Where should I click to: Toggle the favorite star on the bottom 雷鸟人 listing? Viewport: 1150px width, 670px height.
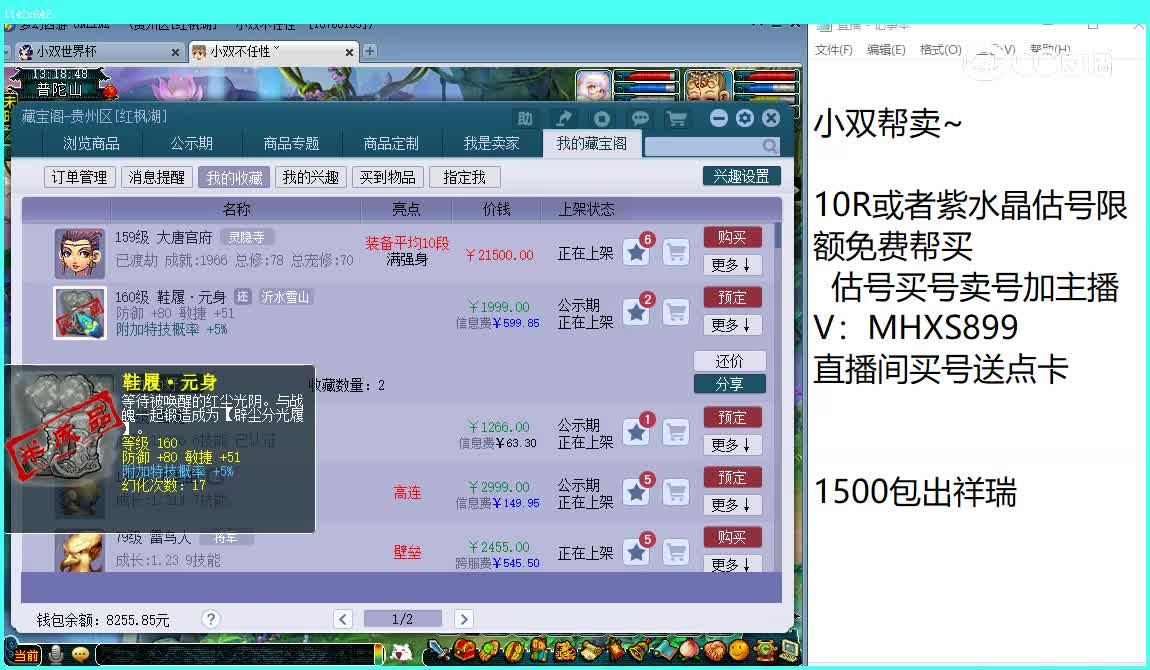click(x=636, y=549)
